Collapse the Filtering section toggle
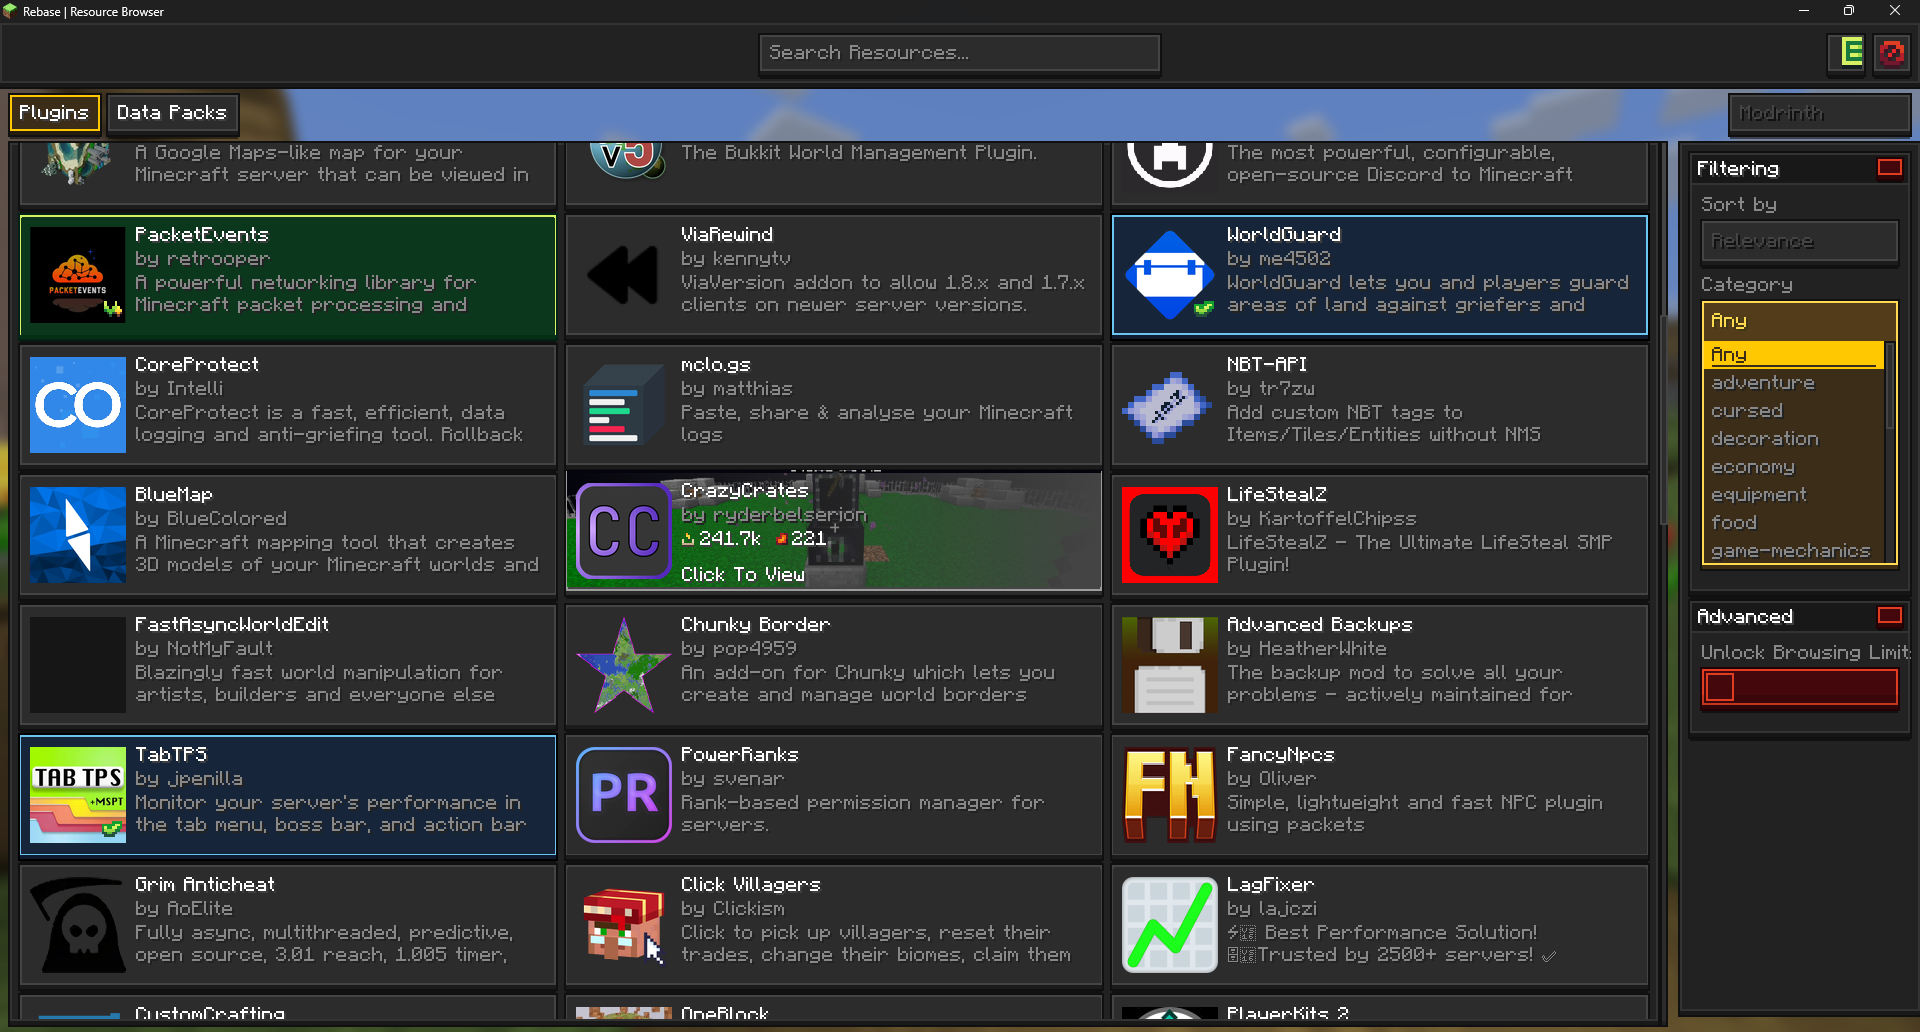 [1889, 168]
